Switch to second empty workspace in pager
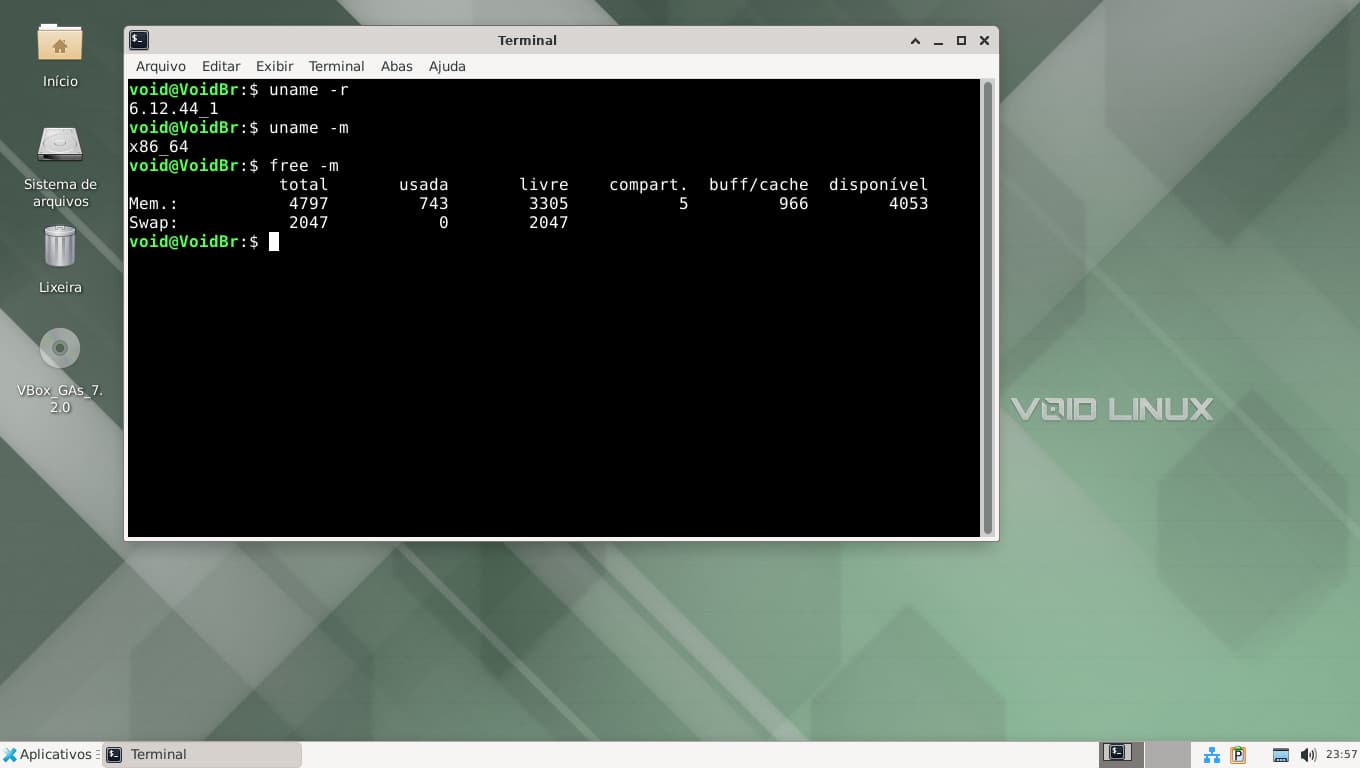 tap(1167, 754)
